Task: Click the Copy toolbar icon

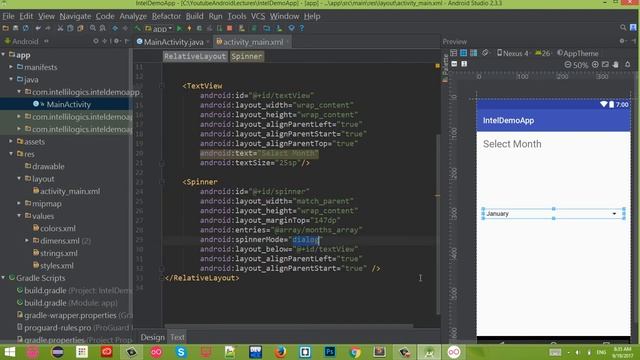Action: (x=70, y=29)
